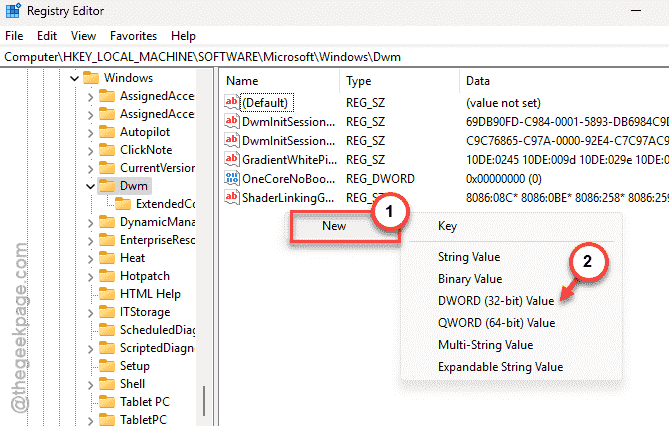Collapse the Dwm tree node
Screen dimensions: 669x426
pos(90,186)
